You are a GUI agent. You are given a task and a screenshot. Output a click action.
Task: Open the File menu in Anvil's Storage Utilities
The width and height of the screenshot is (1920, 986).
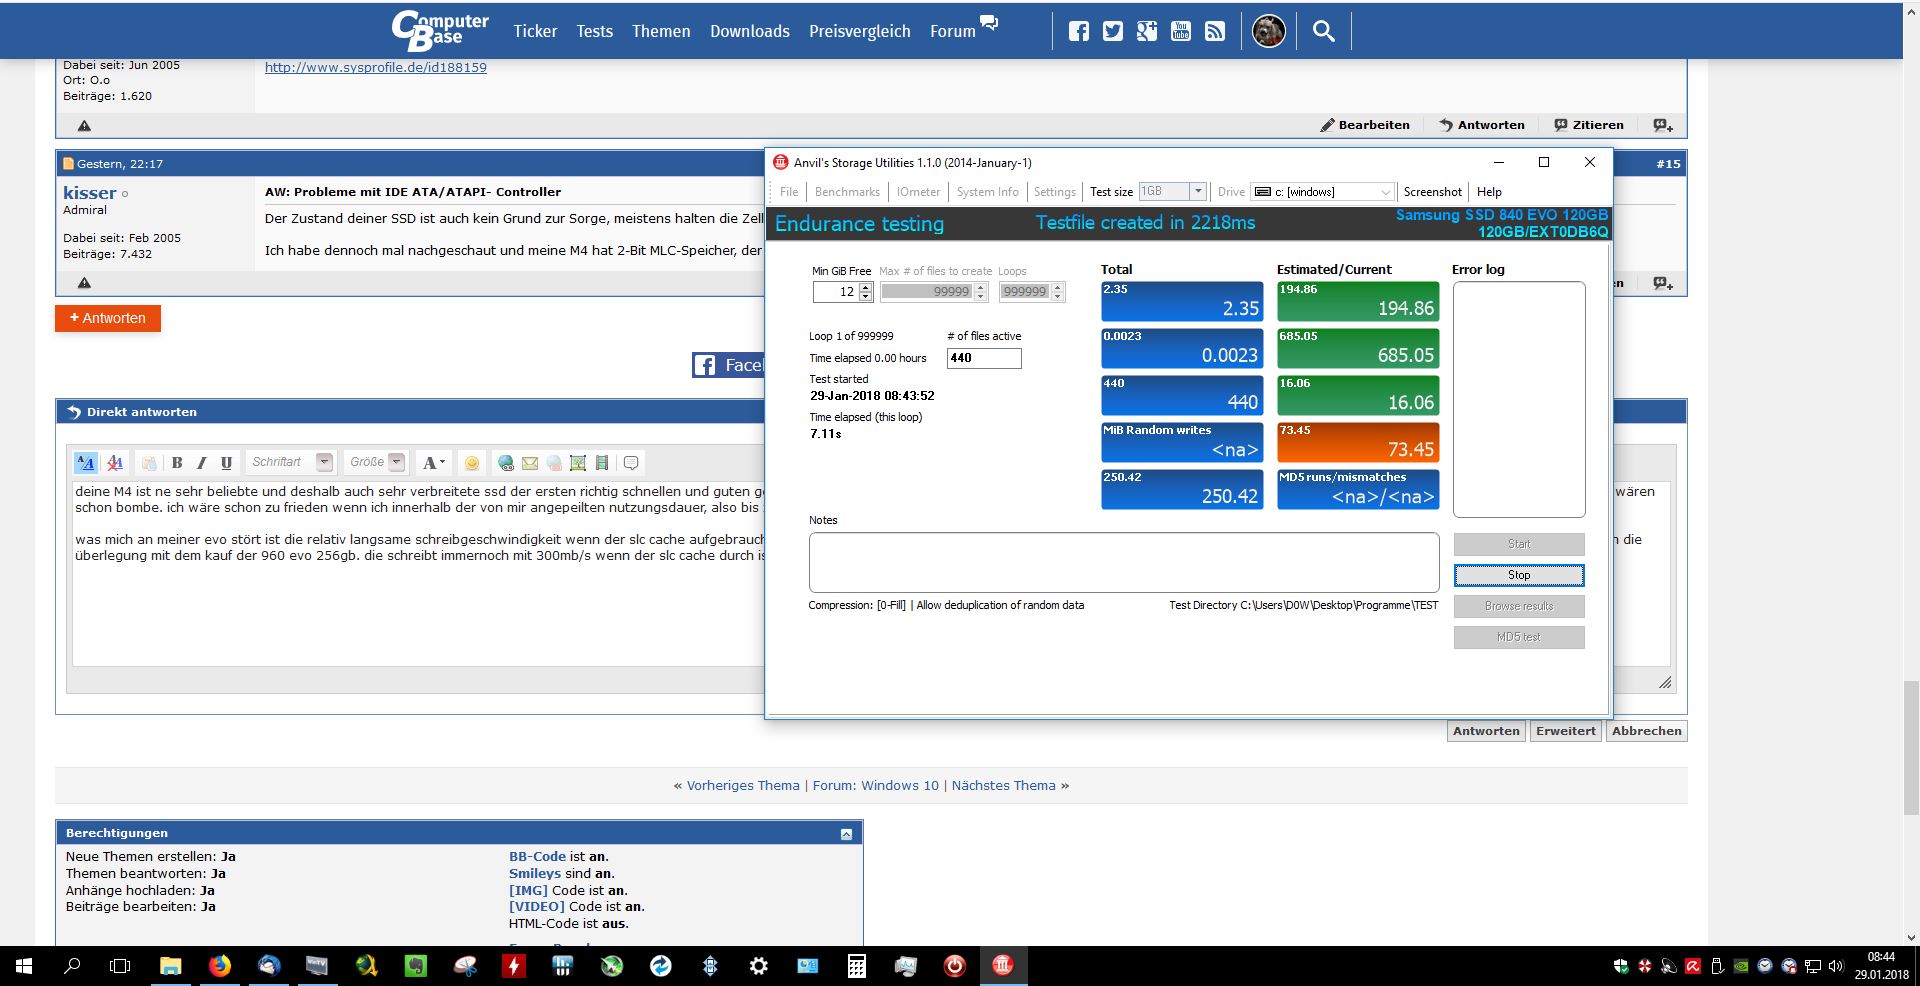click(x=789, y=192)
